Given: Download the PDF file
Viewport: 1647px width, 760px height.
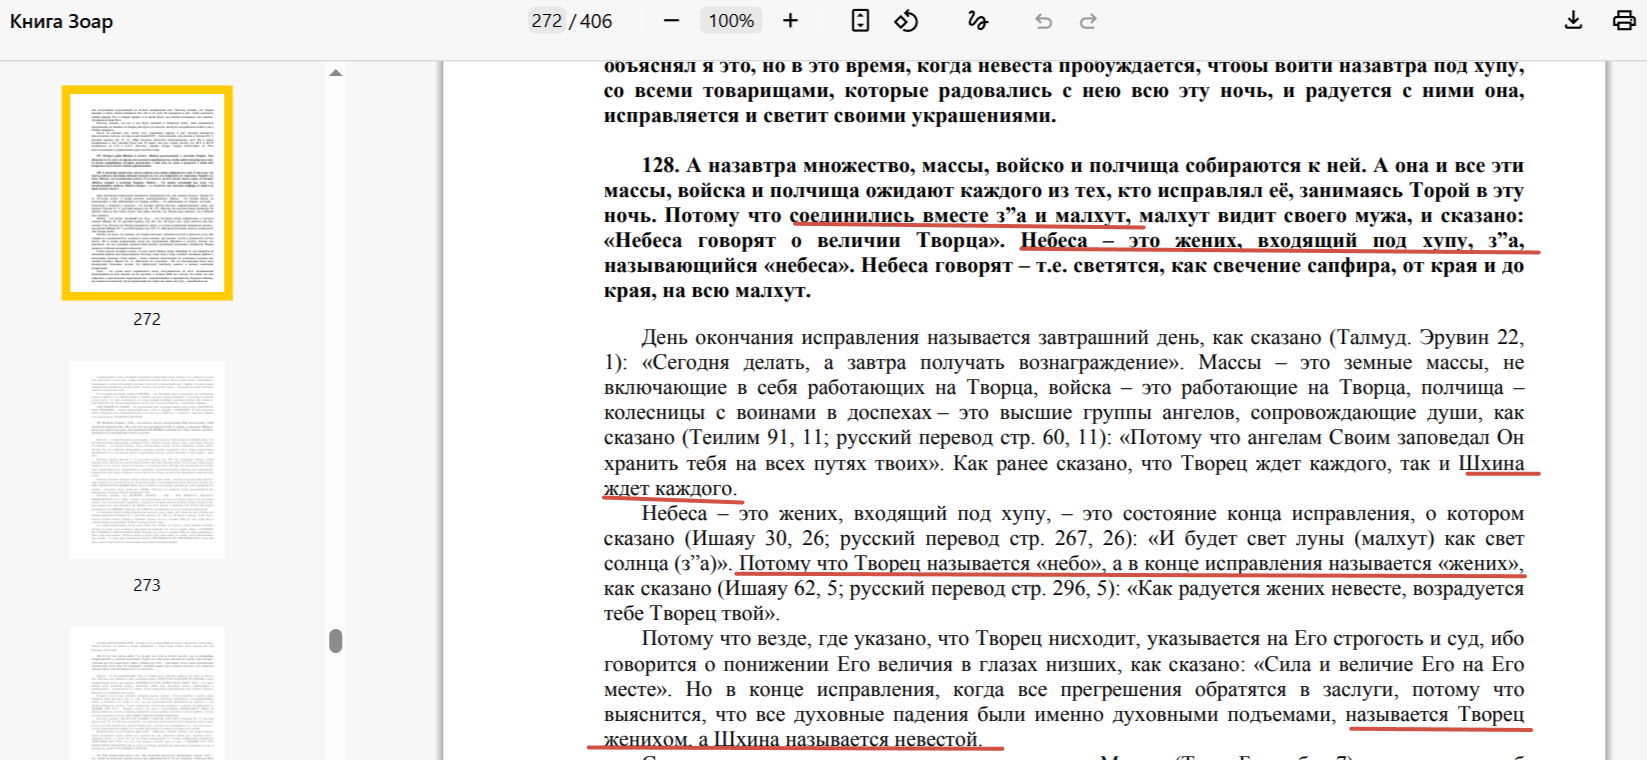Looking at the screenshot, I should [1573, 21].
